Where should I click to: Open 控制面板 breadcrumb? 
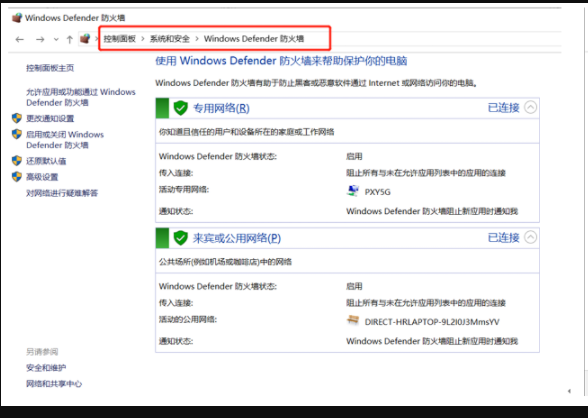120,39
